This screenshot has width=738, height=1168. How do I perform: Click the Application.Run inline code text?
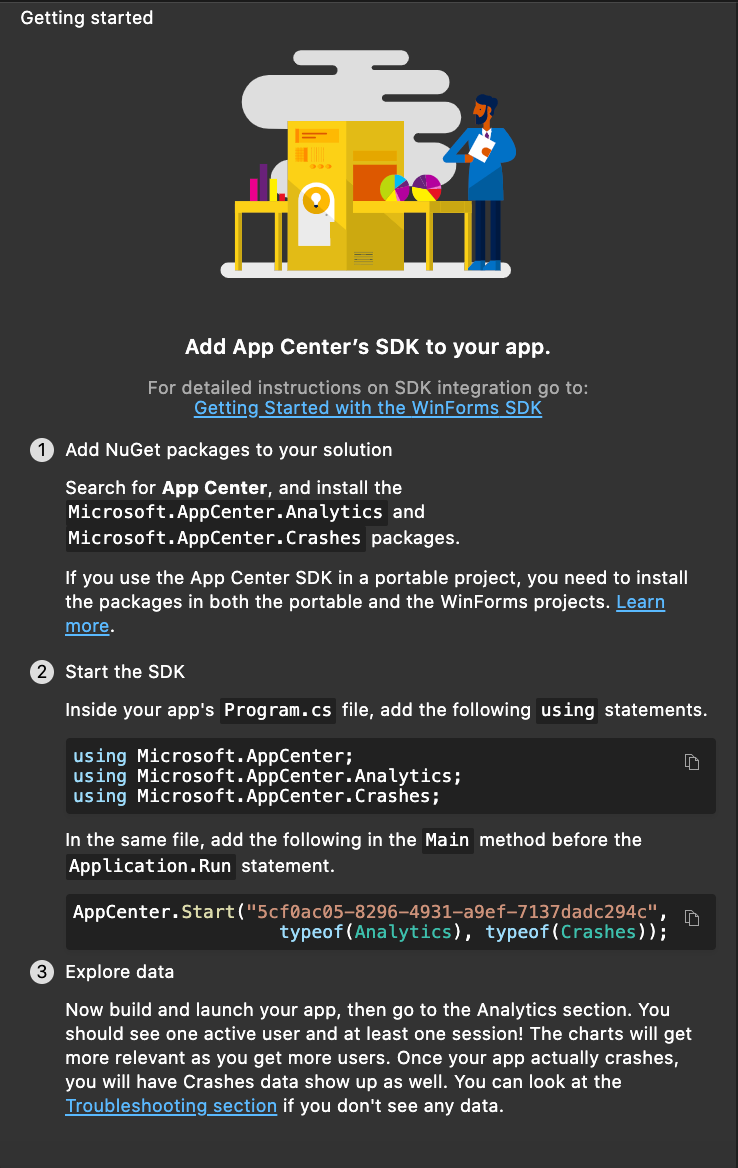(150, 866)
